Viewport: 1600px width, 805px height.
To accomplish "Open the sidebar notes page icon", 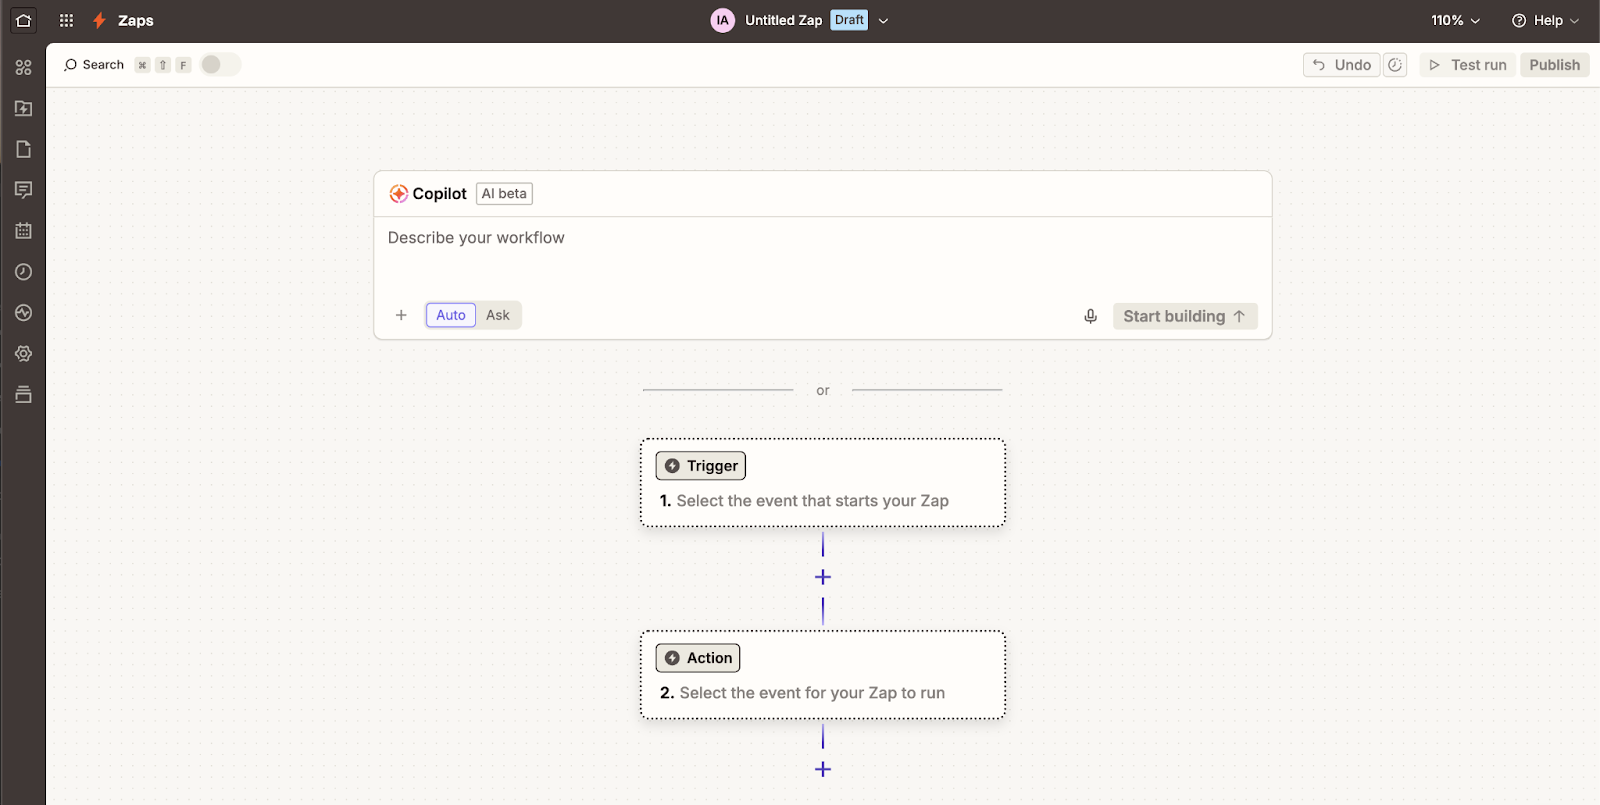I will (23, 149).
